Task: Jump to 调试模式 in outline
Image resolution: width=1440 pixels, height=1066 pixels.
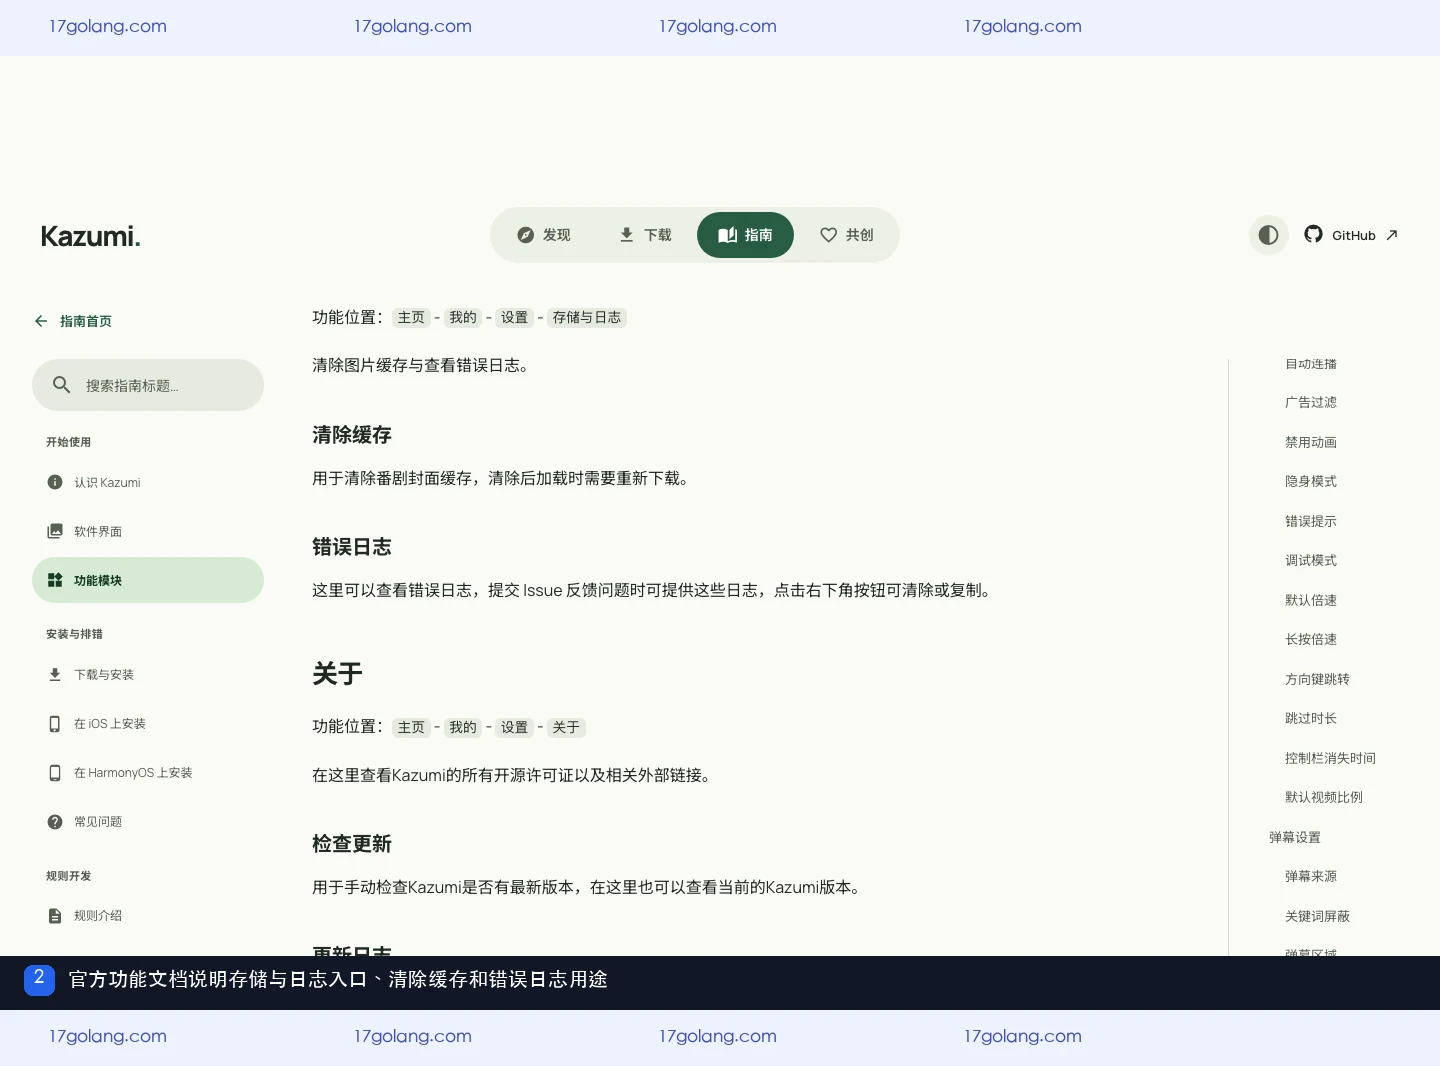Action: tap(1311, 560)
